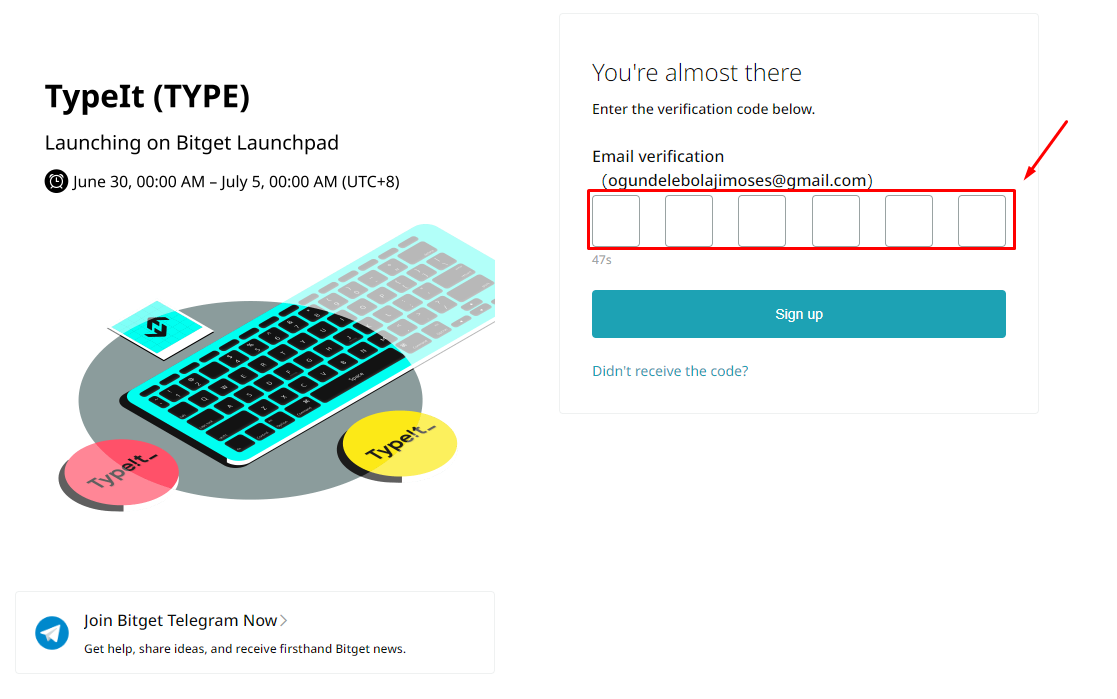Click the displayed gmail address text
The height and width of the screenshot is (699, 1117).
tap(737, 180)
